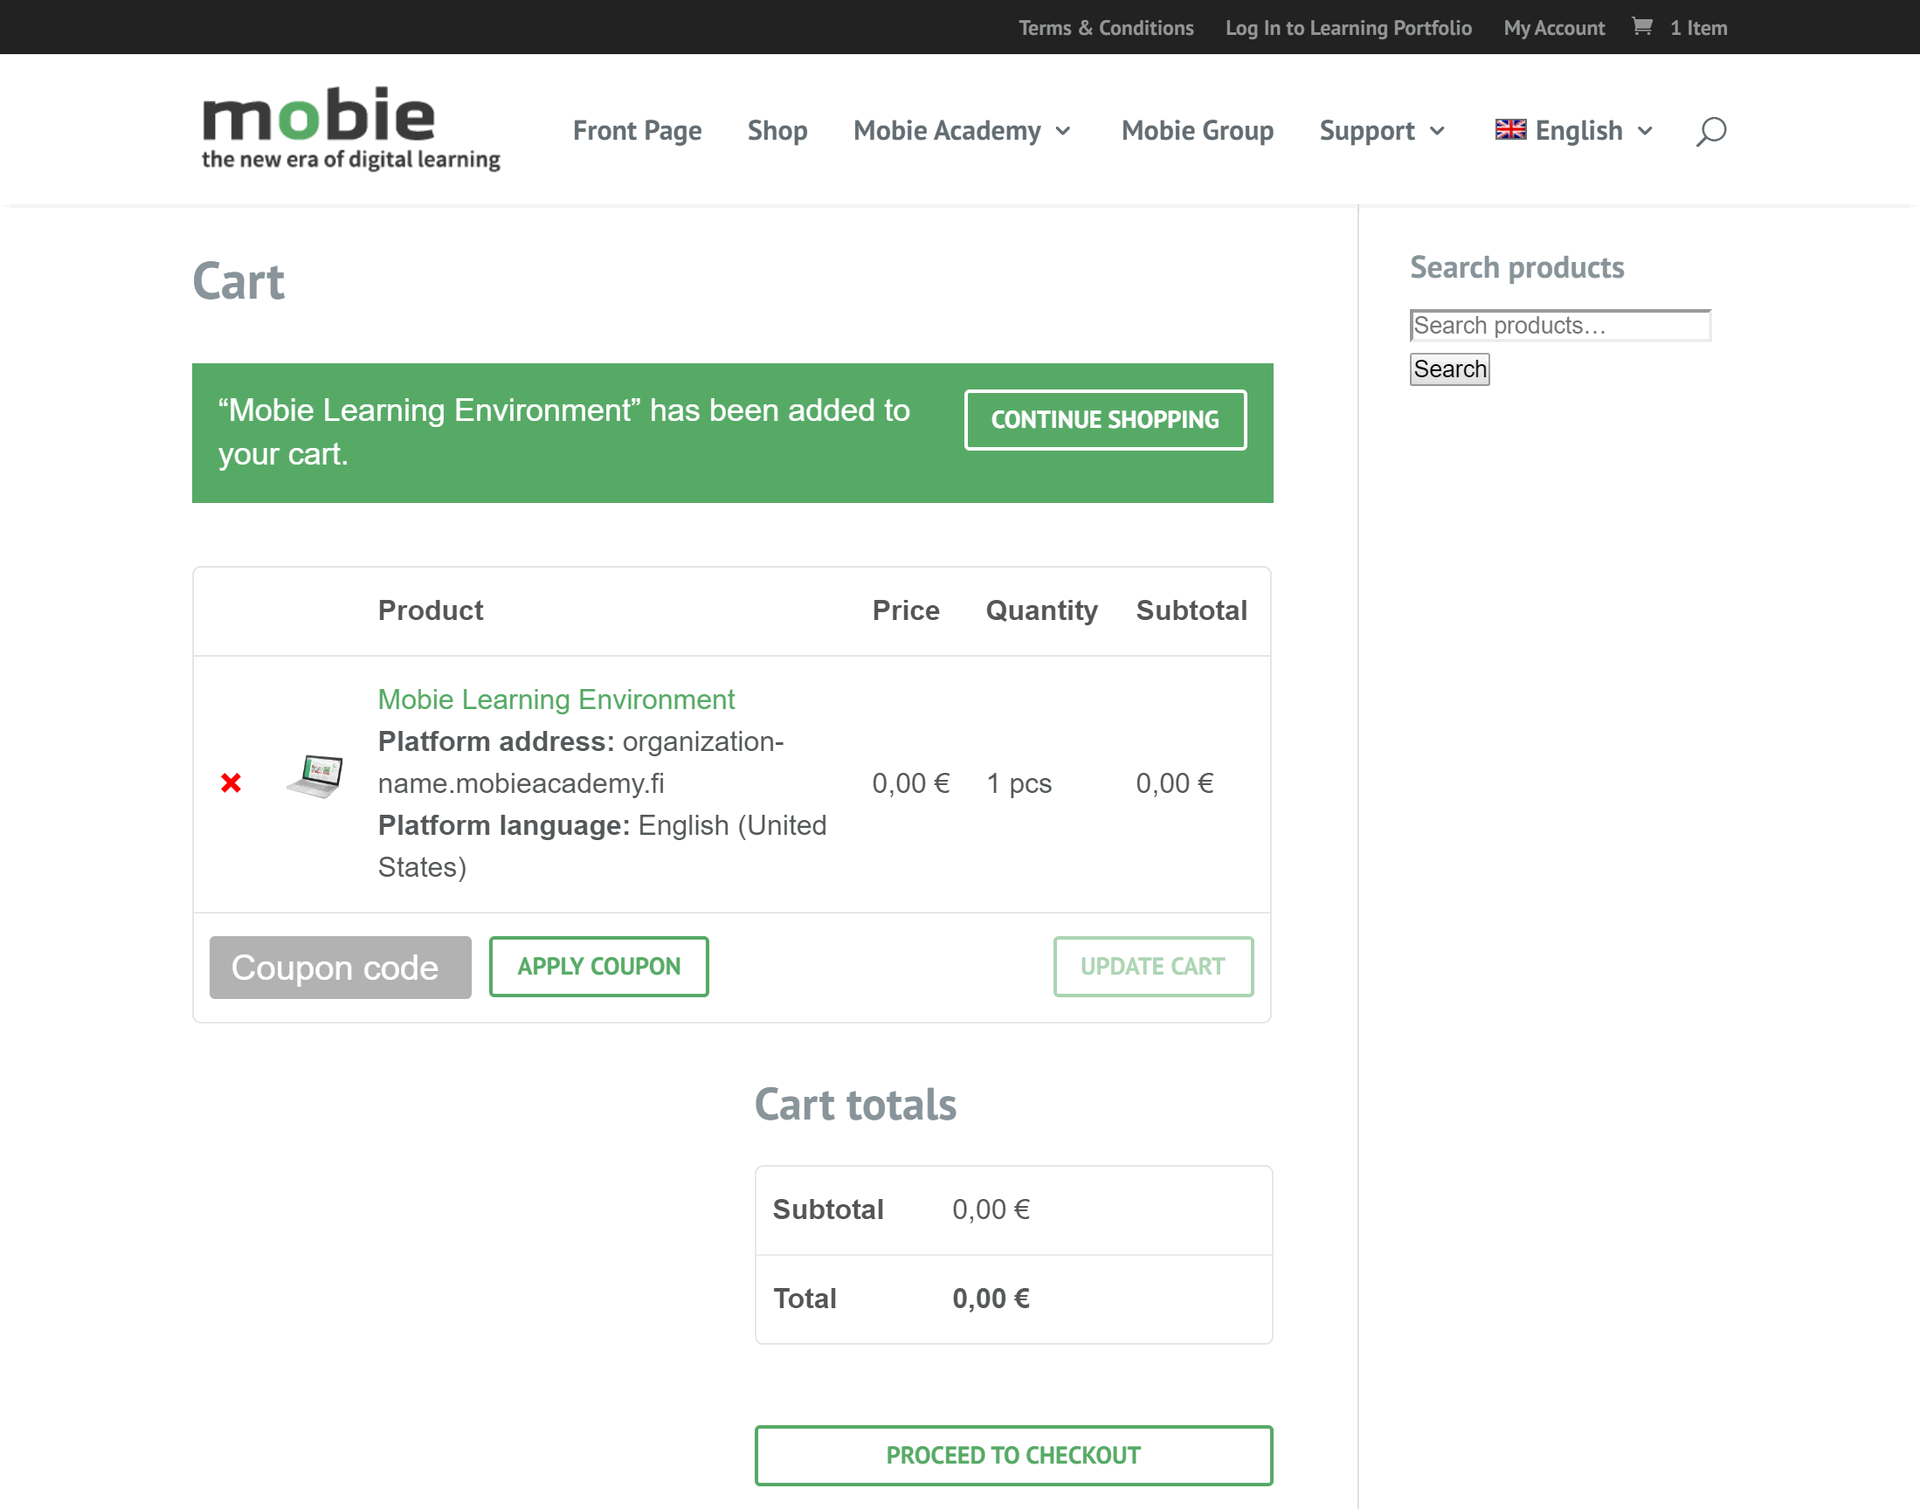Click the 'Subtotal' column header
1920x1509 pixels.
point(1192,611)
